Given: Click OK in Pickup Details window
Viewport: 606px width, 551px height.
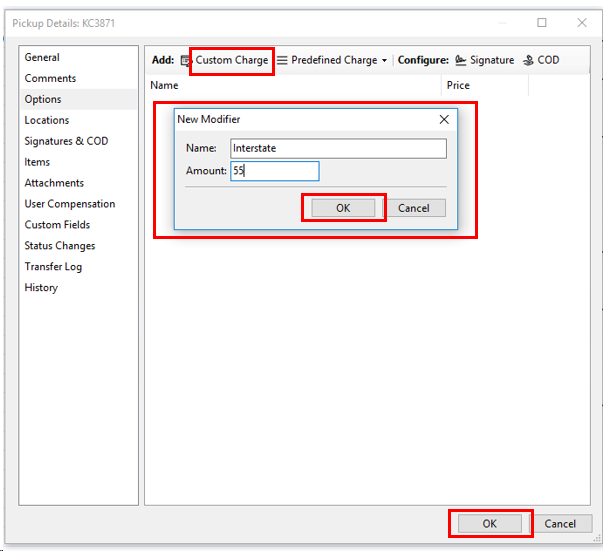Looking at the screenshot, I should pos(489,524).
